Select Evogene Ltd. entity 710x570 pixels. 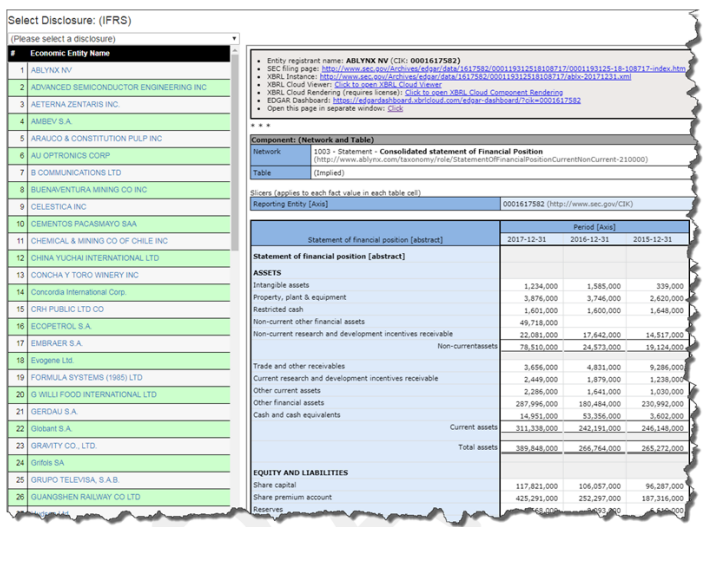pos(52,360)
